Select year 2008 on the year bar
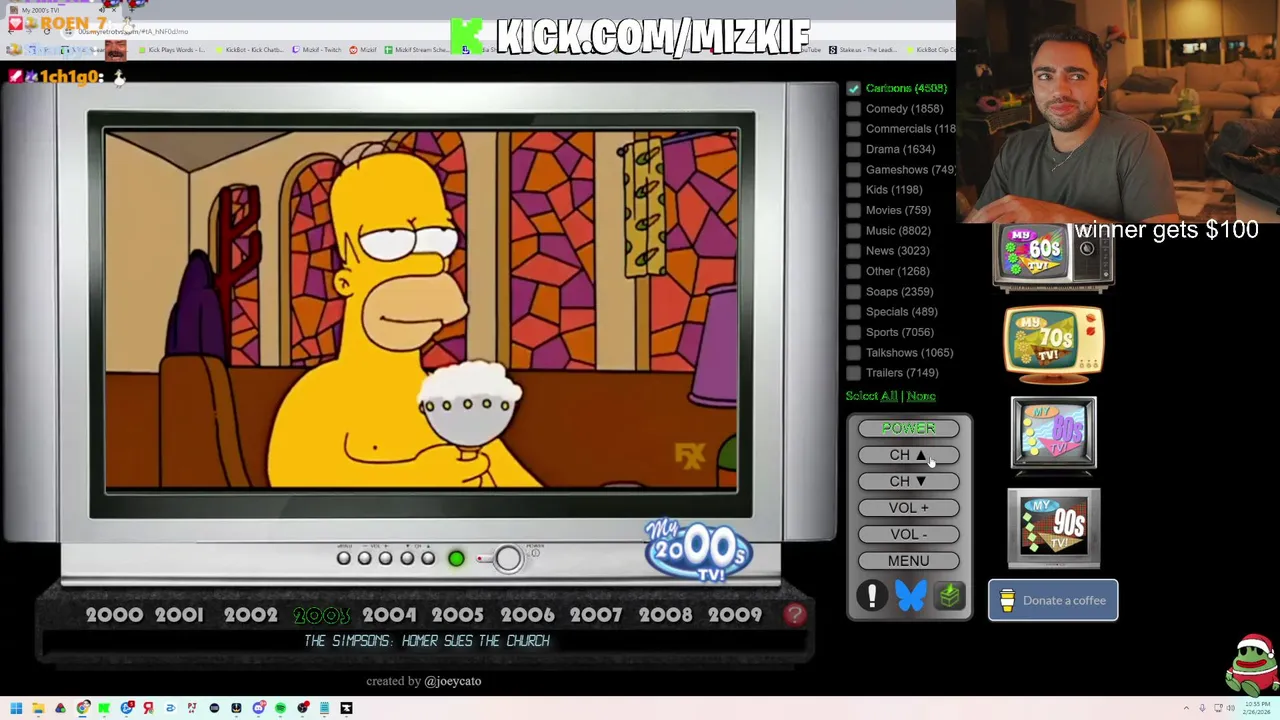The image size is (1280, 720). pos(665,616)
